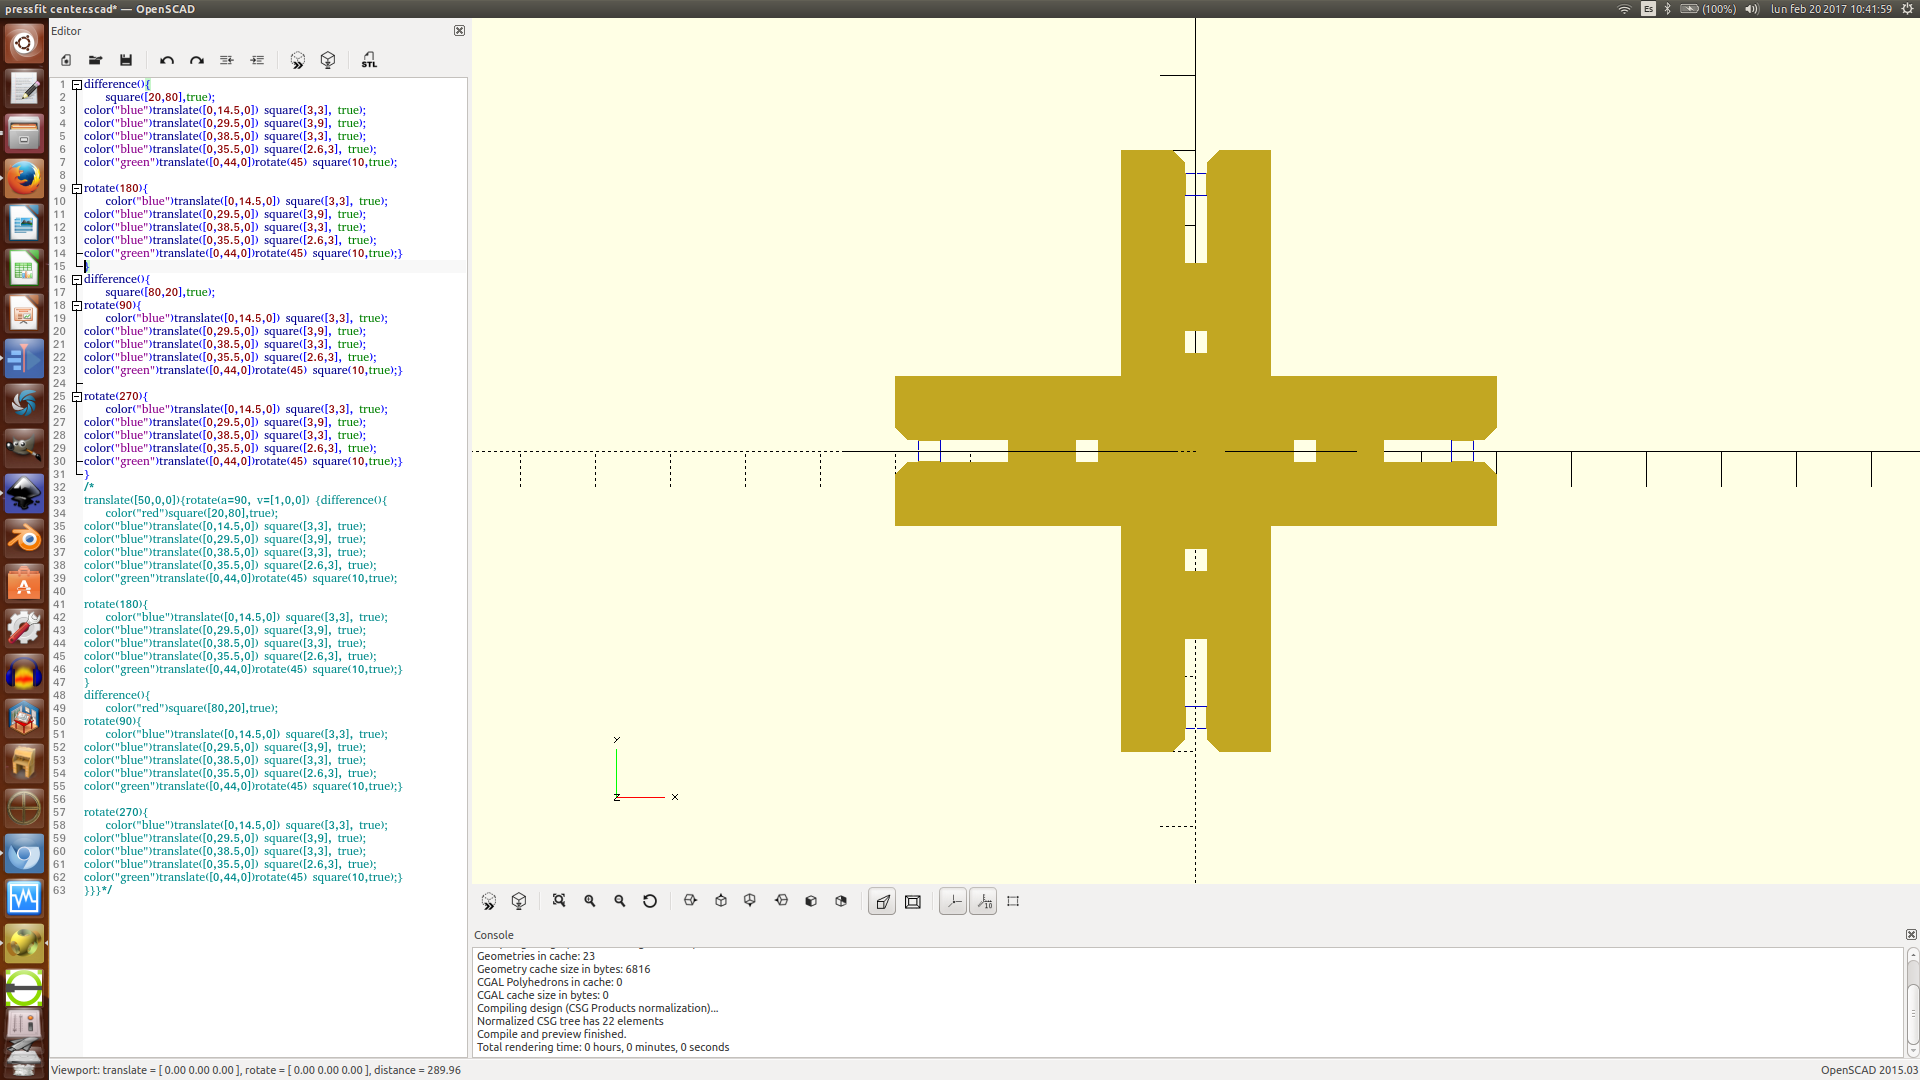Collapse the rotate(270) block at line 25

point(77,397)
